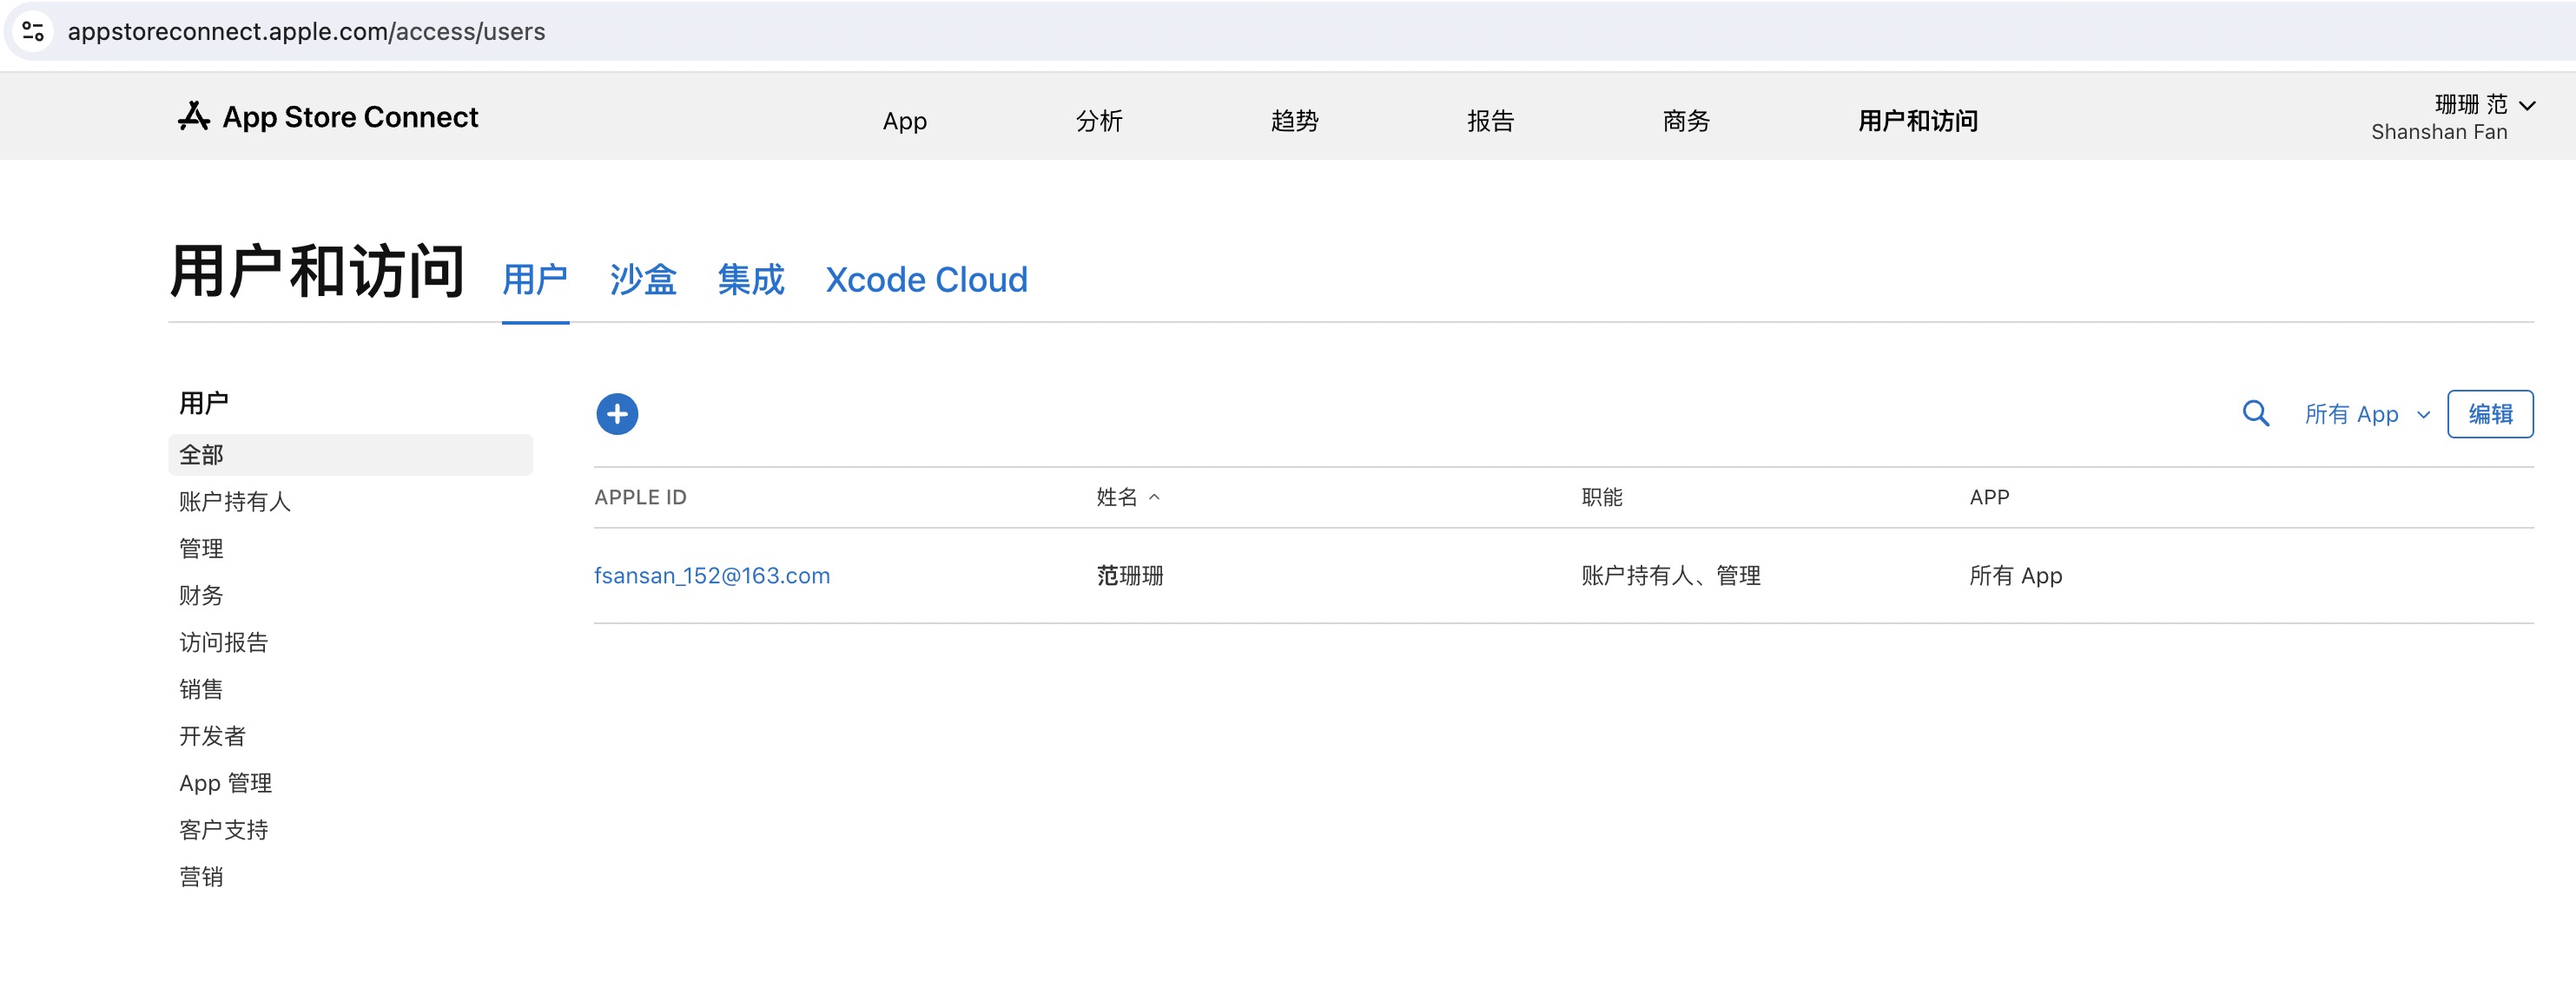The width and height of the screenshot is (2576, 1007).
Task: Click the App Store Connect logo
Action: (x=328, y=117)
